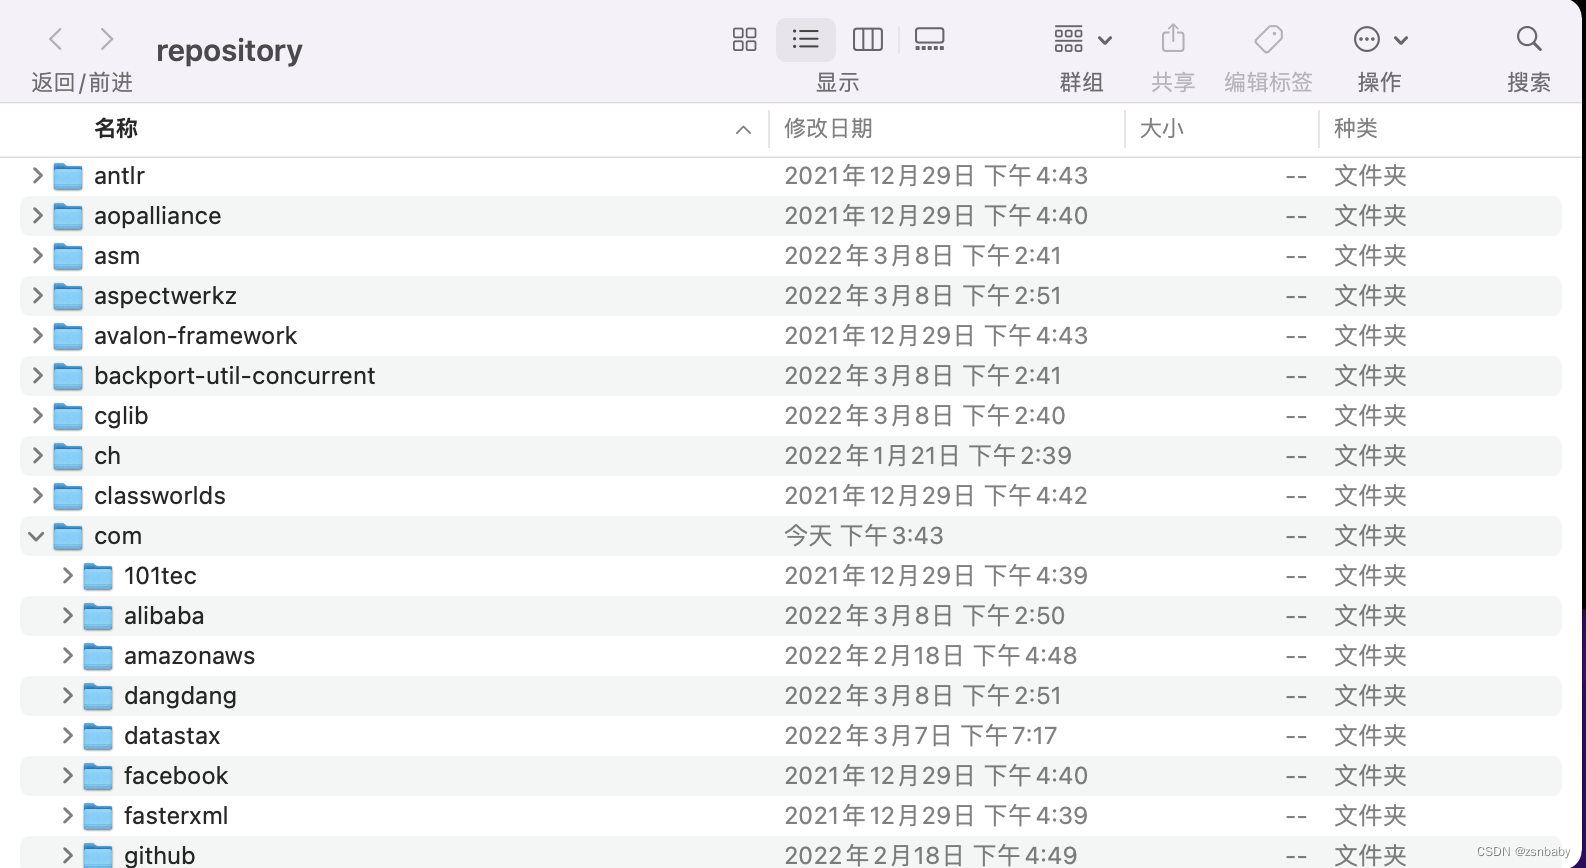Screen dimensions: 1586x868
Task: Sort by 修改日期 column header
Action: tap(828, 128)
